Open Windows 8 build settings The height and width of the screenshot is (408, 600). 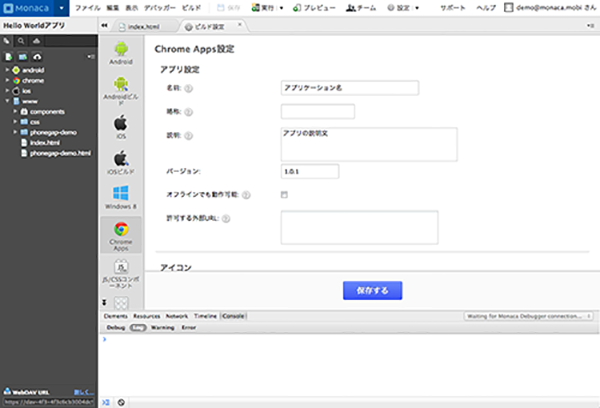pos(119,196)
